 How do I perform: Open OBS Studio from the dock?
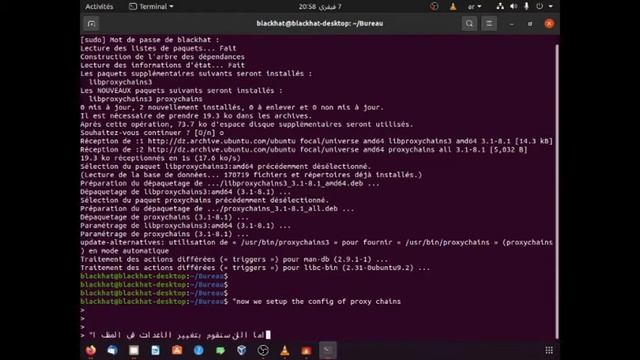click(263, 350)
